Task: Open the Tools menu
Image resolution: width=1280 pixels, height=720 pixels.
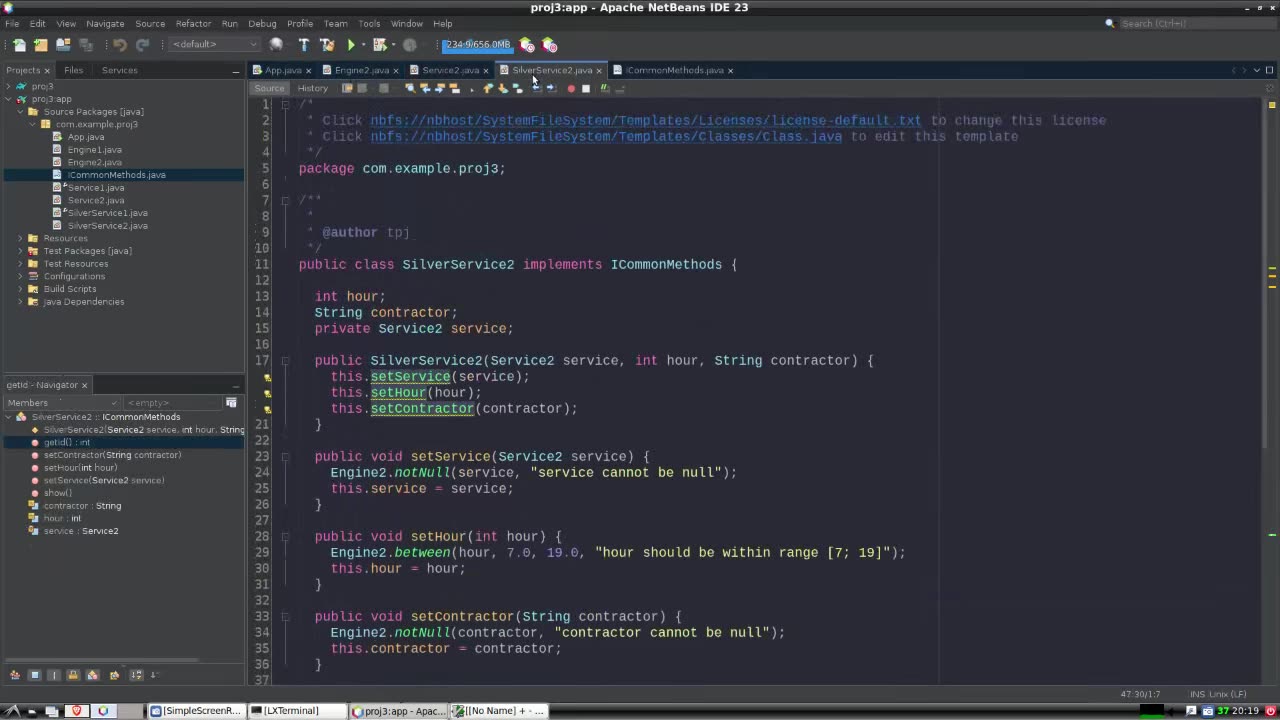Action: (369, 23)
